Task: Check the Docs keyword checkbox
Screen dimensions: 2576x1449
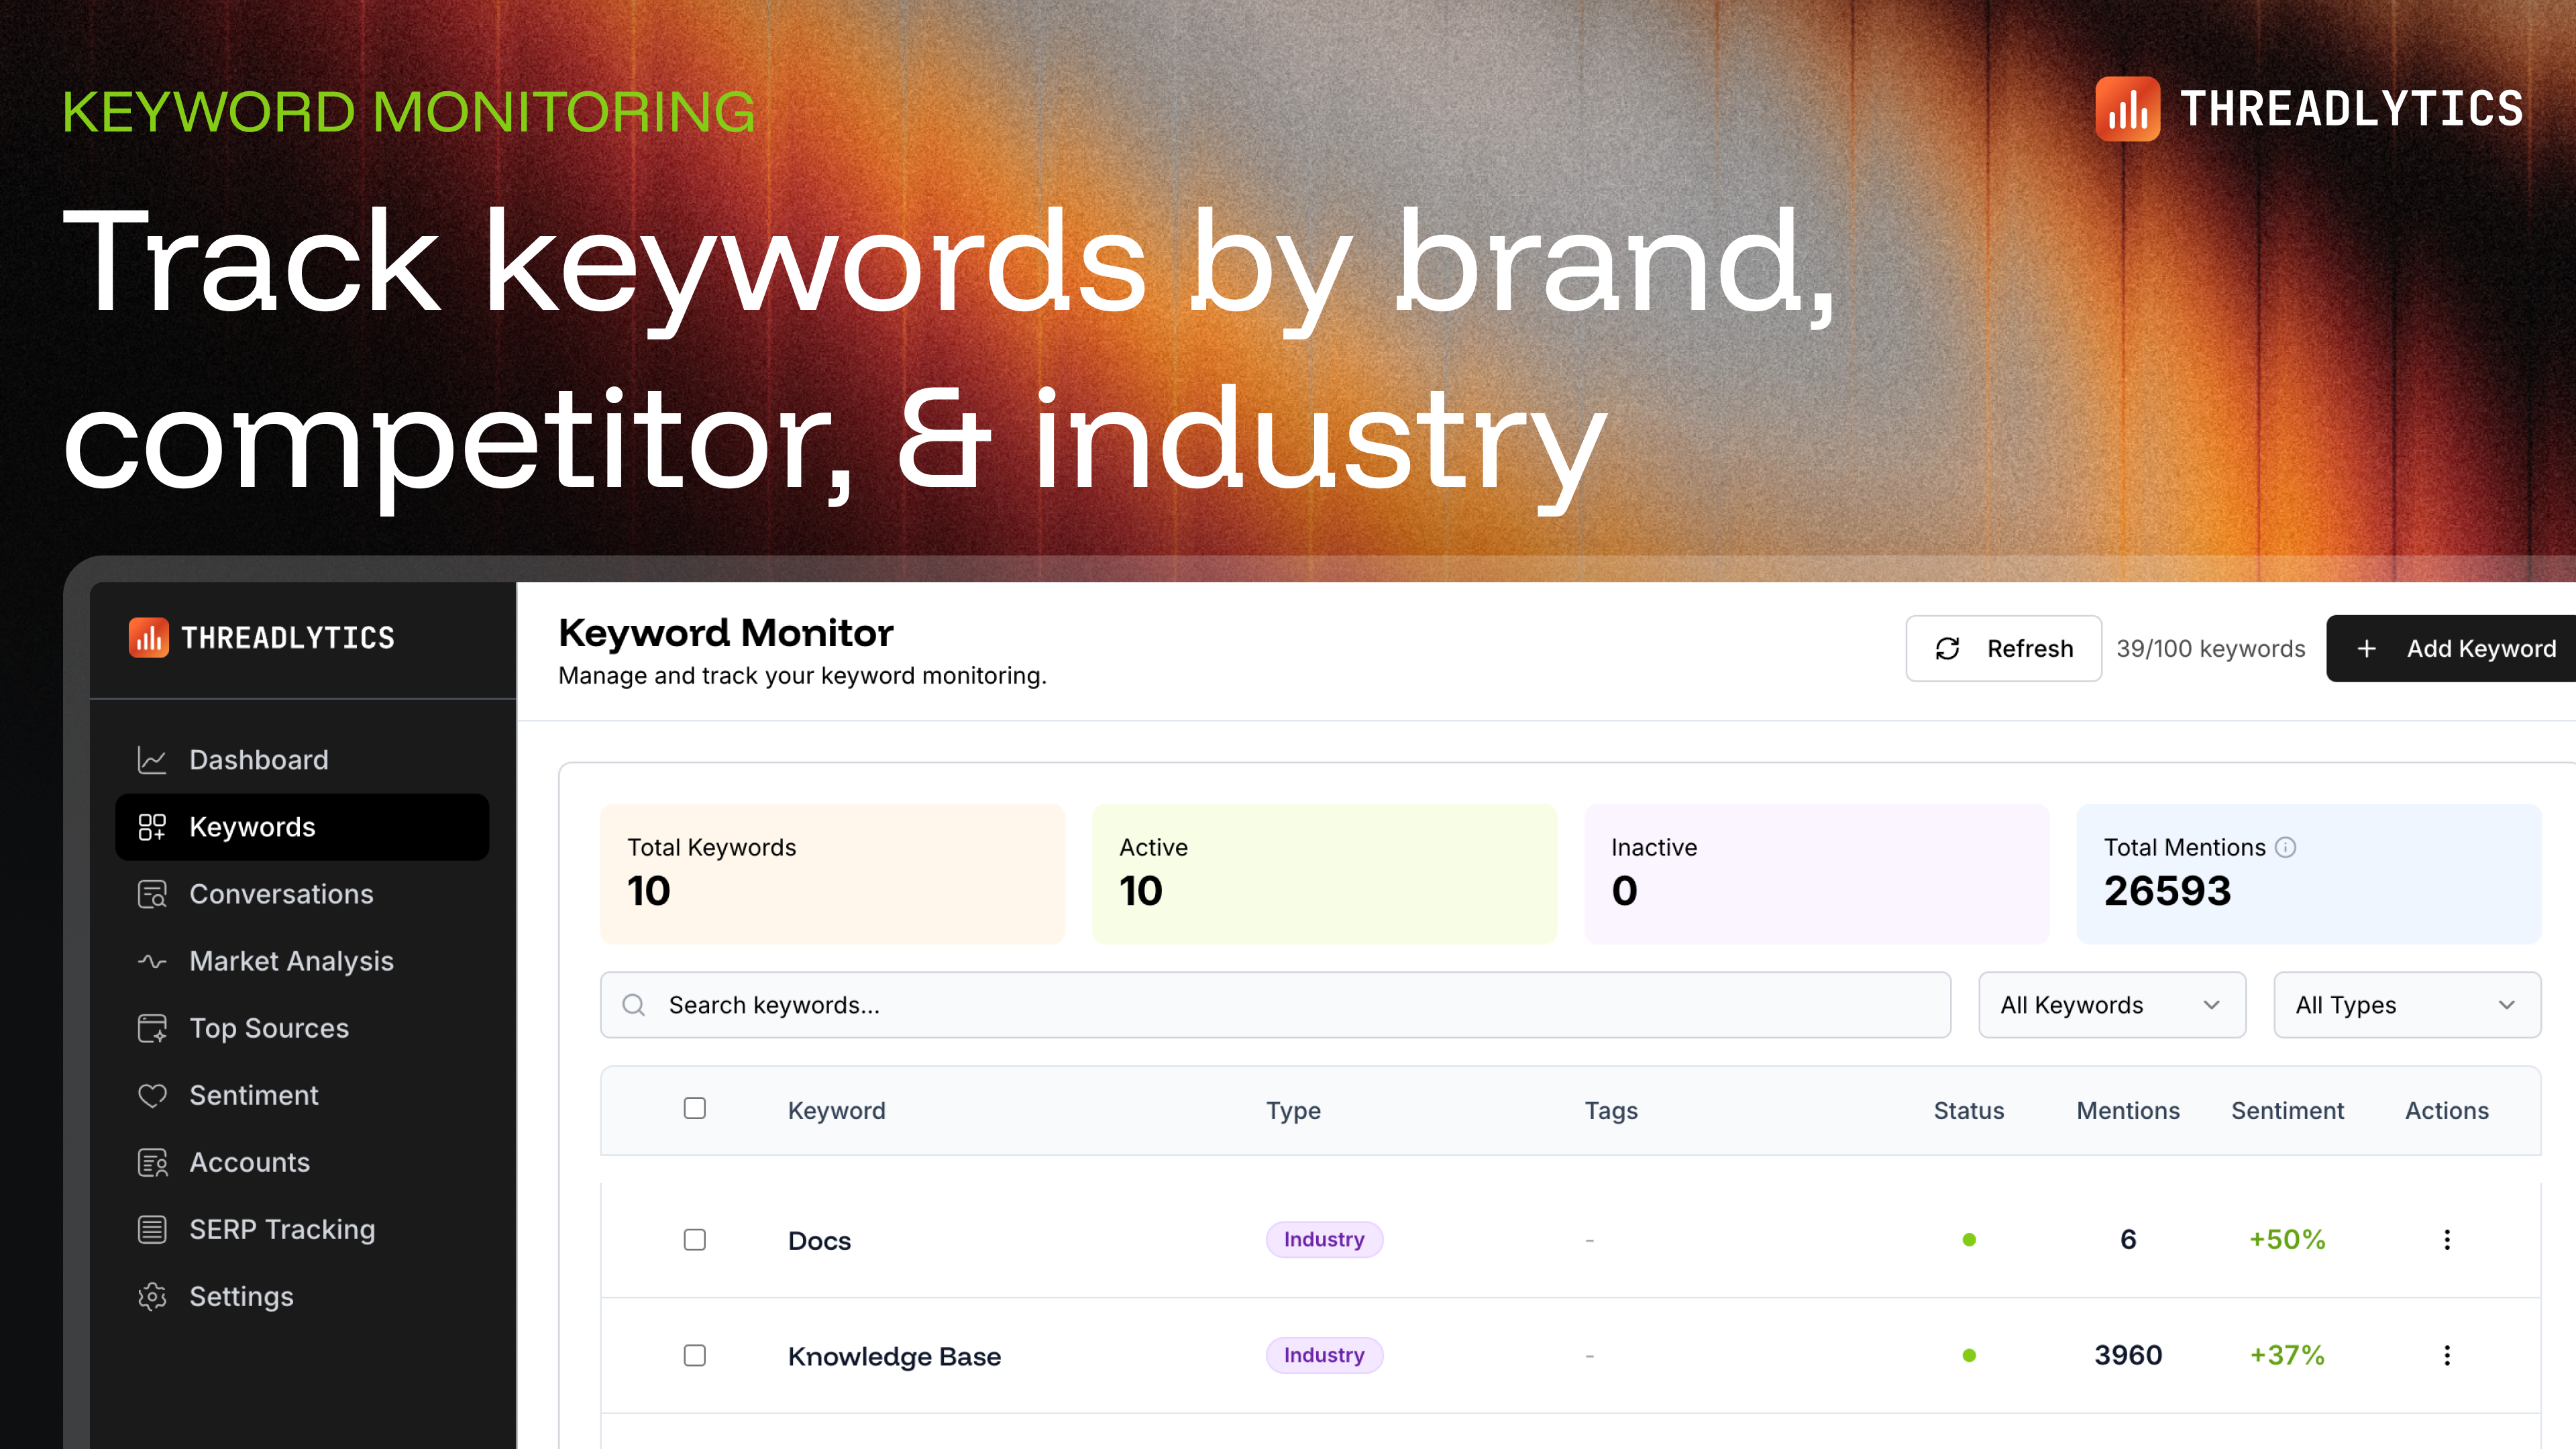Action: click(695, 1240)
